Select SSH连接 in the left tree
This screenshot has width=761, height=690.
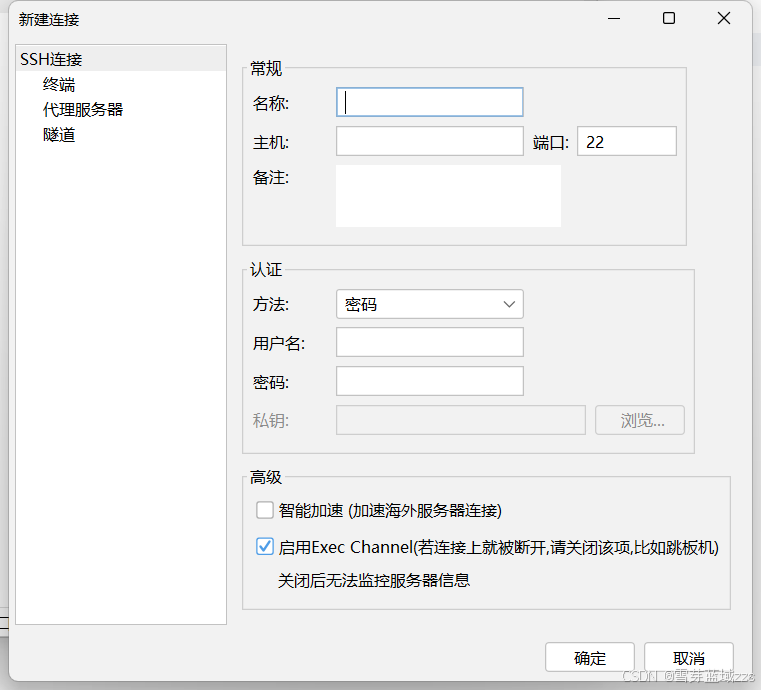51,60
